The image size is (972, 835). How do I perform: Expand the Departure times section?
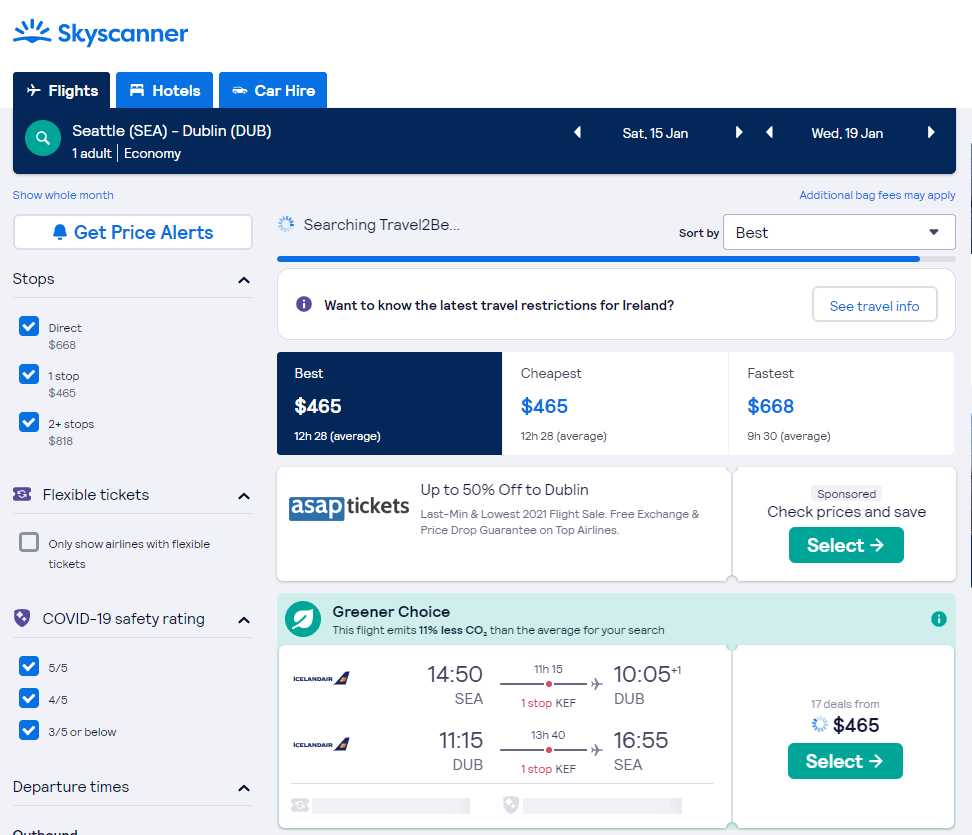[243, 788]
